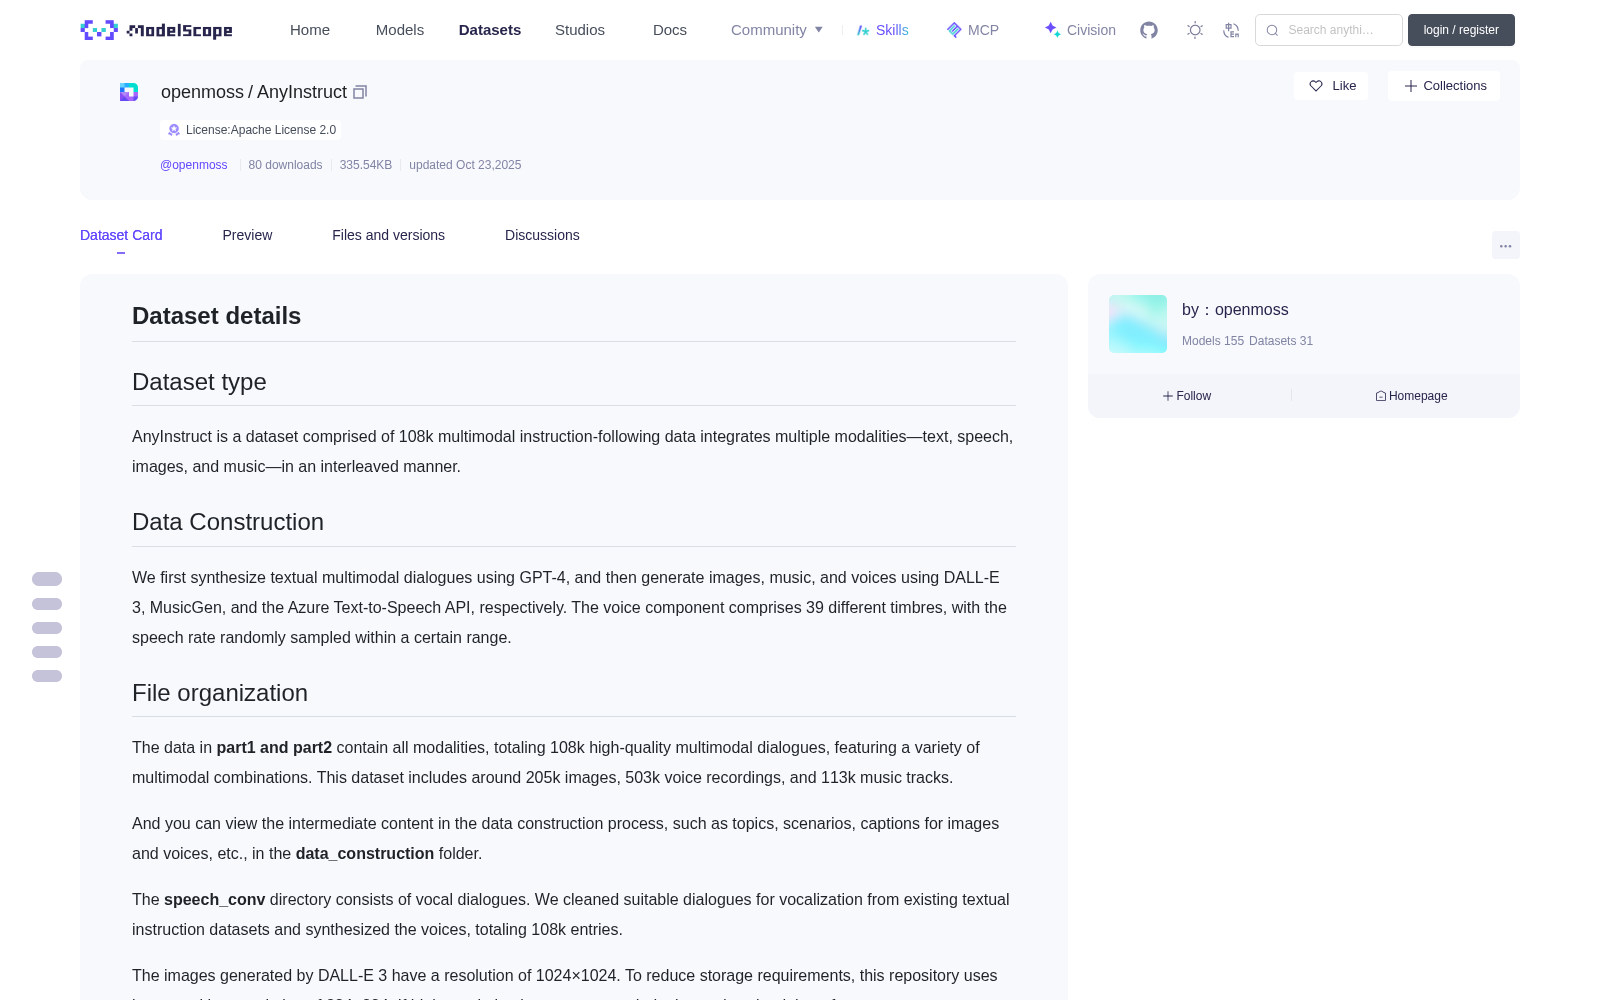Switch language using the translate icon
This screenshot has width=1600, height=1000.
coord(1231,30)
